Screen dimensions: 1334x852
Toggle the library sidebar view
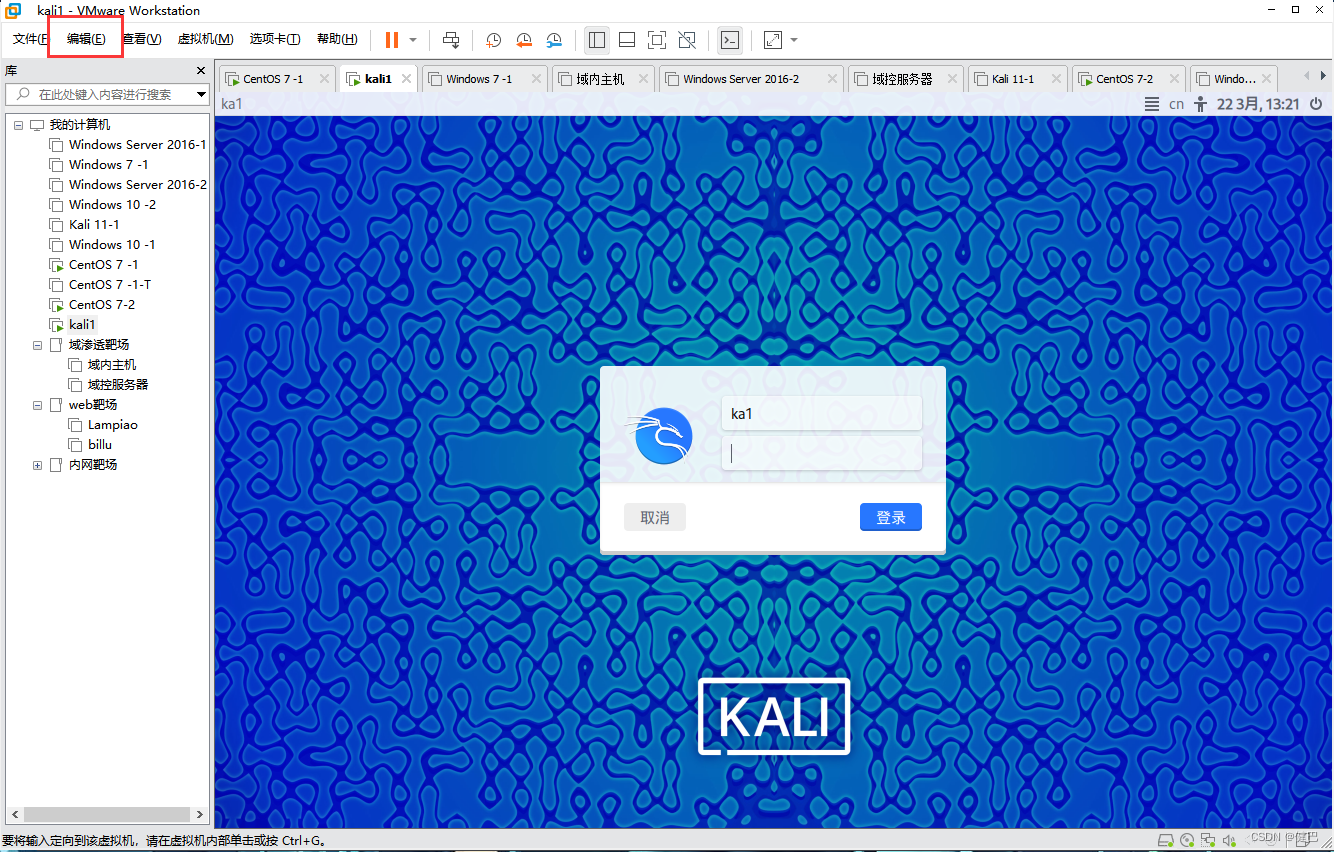597,40
